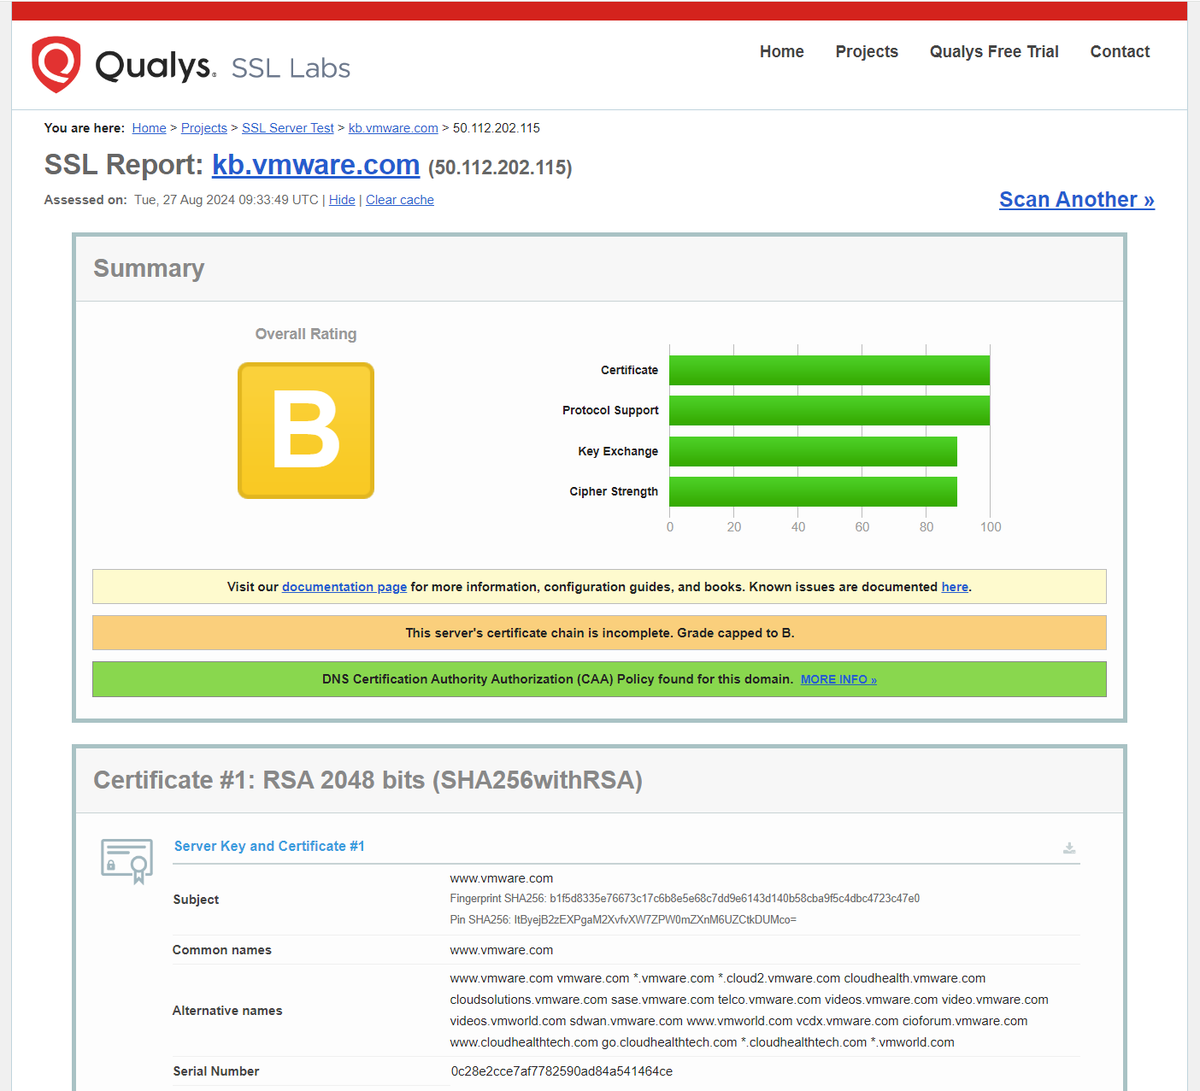Click the Common names row label
The width and height of the screenshot is (1200, 1091).
click(222, 950)
